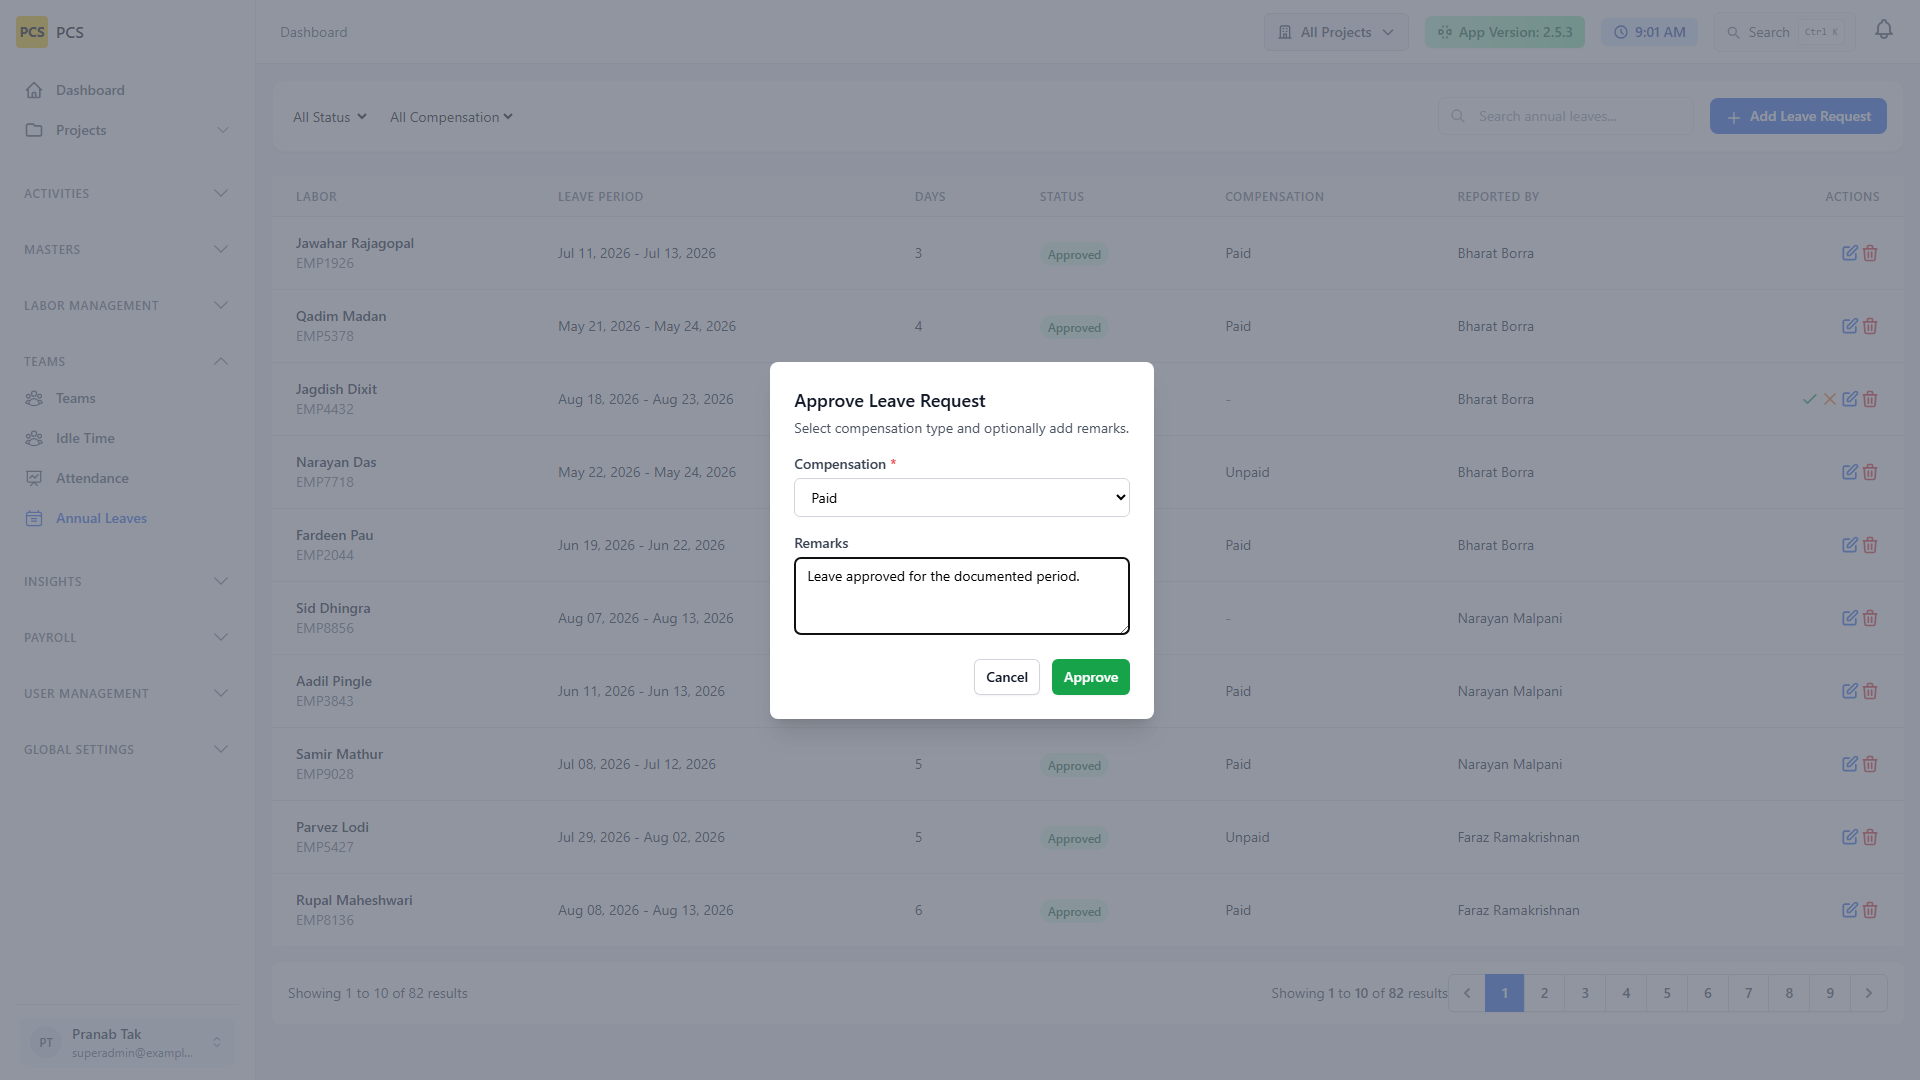Image resolution: width=1920 pixels, height=1080 pixels.
Task: Go to the next results page arrow
Action: 1868,993
